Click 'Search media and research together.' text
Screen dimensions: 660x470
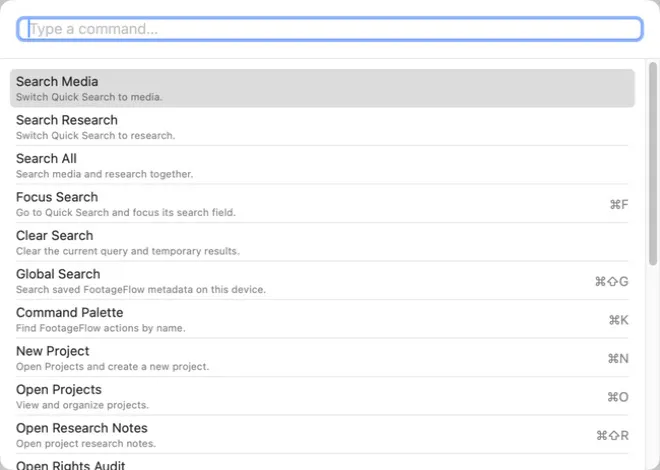click(104, 174)
